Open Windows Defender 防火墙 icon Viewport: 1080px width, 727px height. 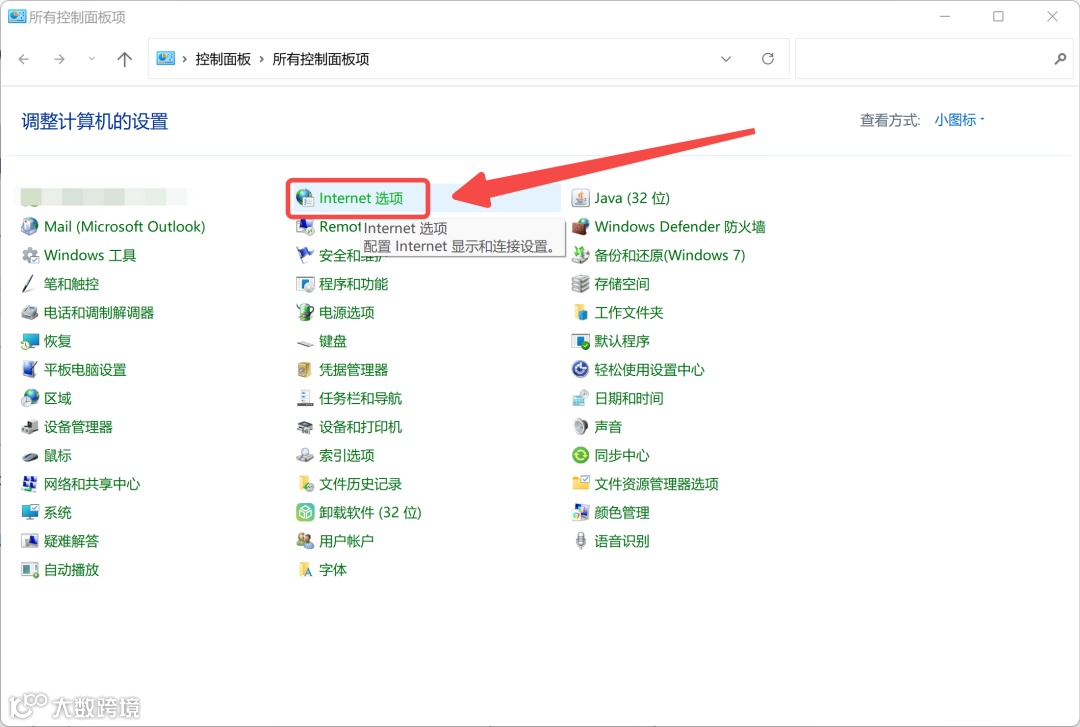(580, 227)
